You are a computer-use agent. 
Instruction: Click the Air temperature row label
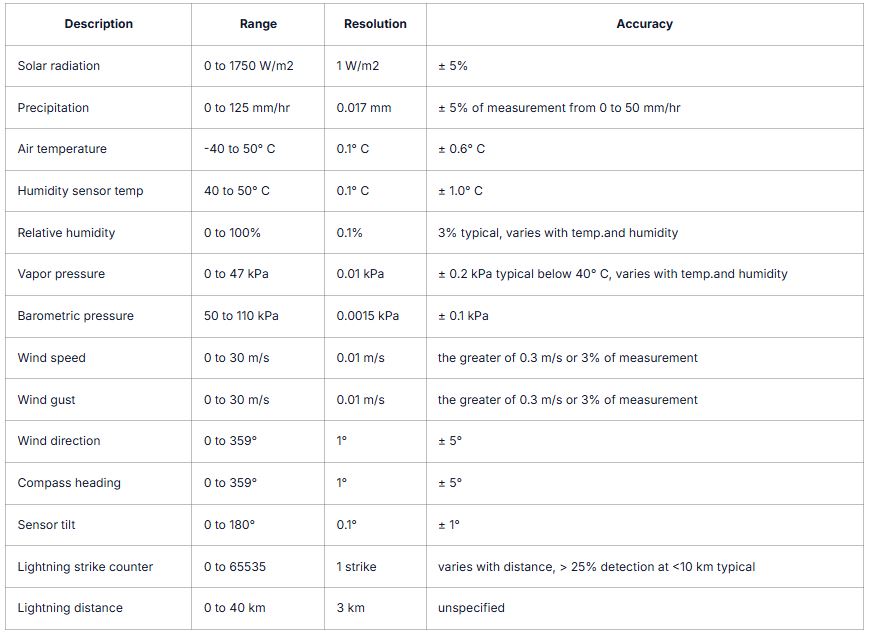tap(62, 149)
